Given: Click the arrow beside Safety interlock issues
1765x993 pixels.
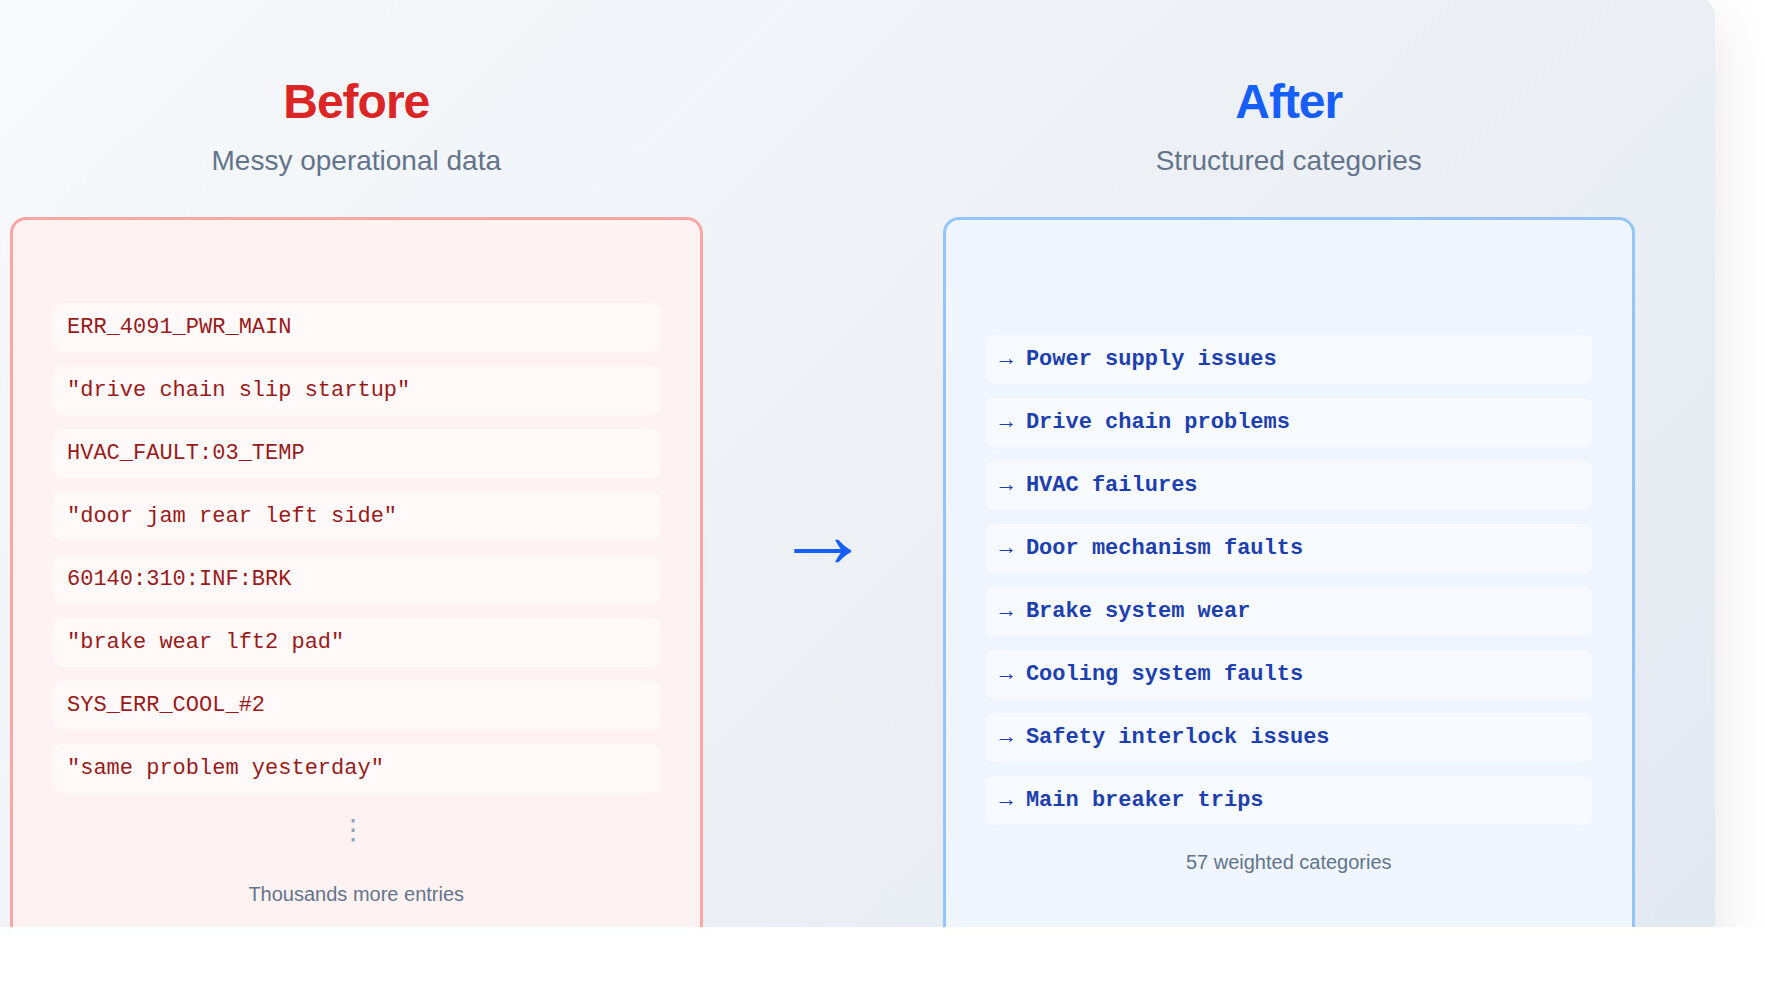Looking at the screenshot, I should click(1006, 738).
